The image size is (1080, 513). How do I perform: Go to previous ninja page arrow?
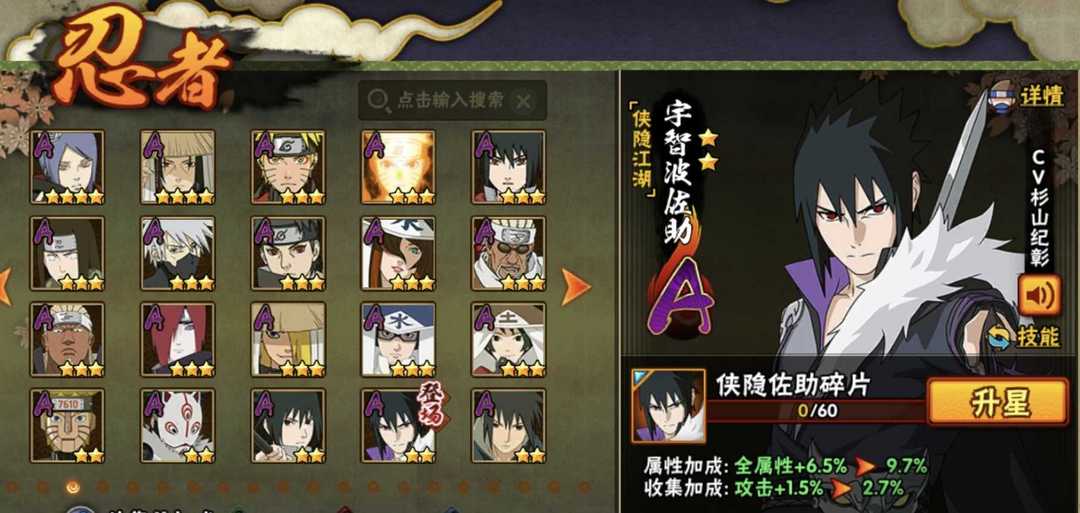click(5, 287)
